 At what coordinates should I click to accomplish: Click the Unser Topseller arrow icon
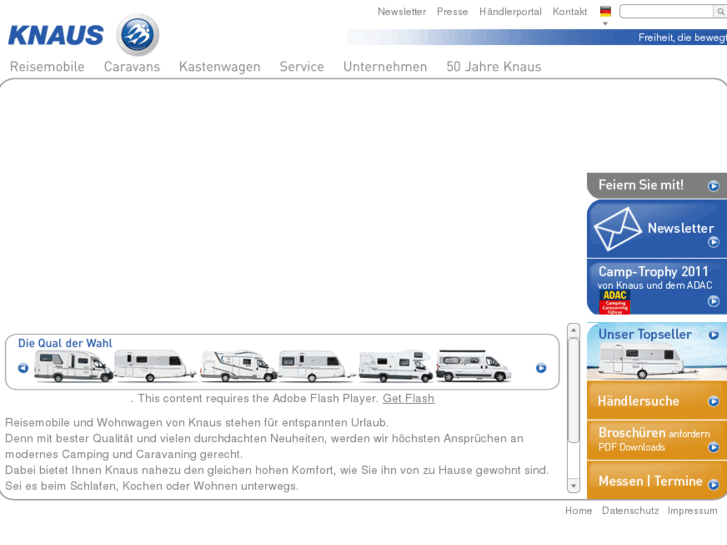(713, 335)
